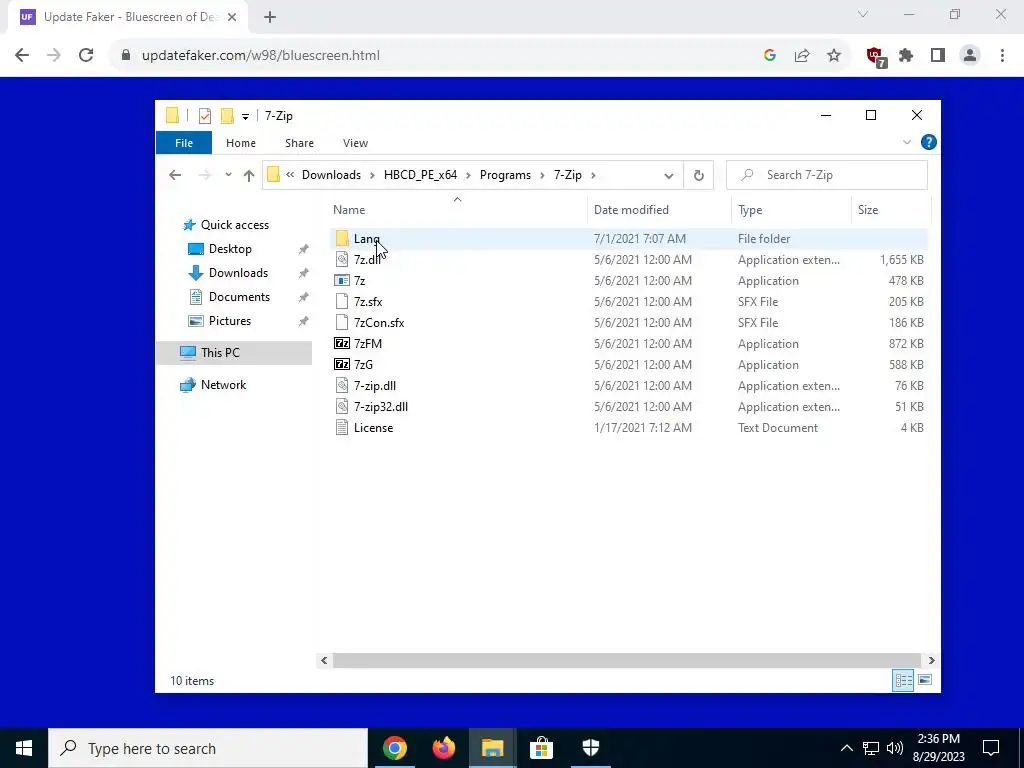Select the 7zCon.sfx file icon

(342, 322)
